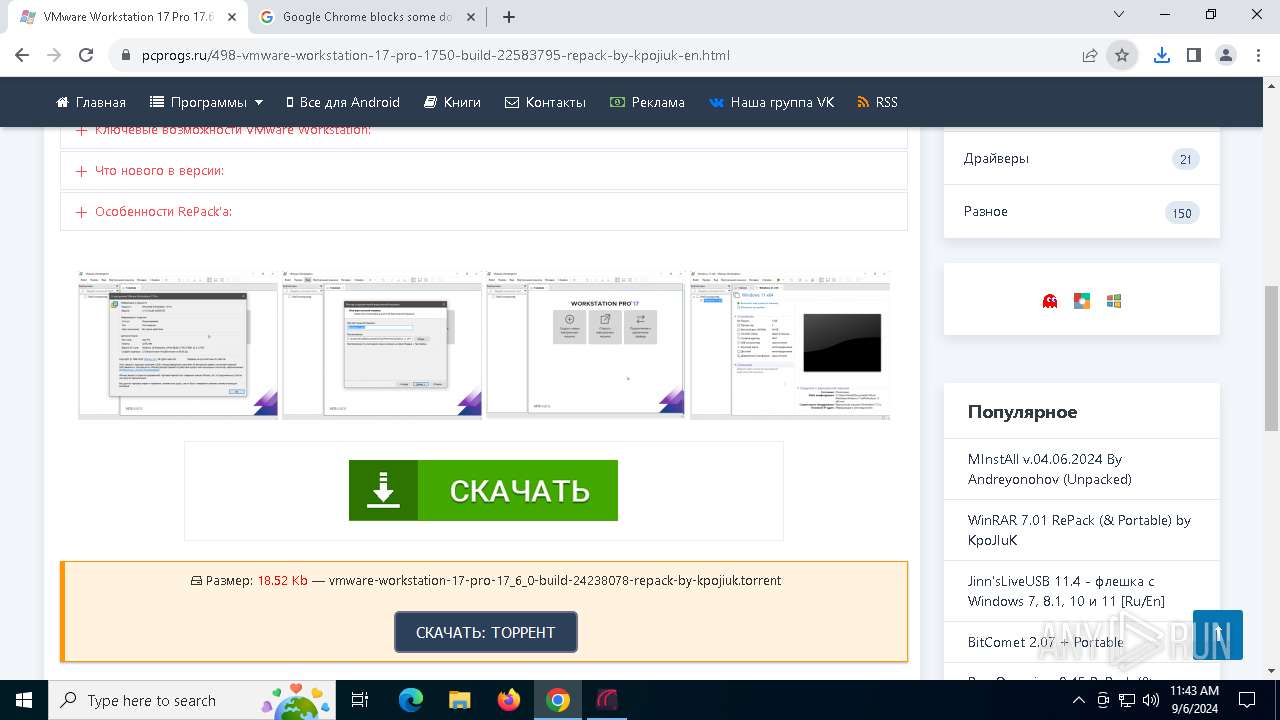Visit Наша группа VK link
Screen dimensions: 1280x720
tap(771, 102)
